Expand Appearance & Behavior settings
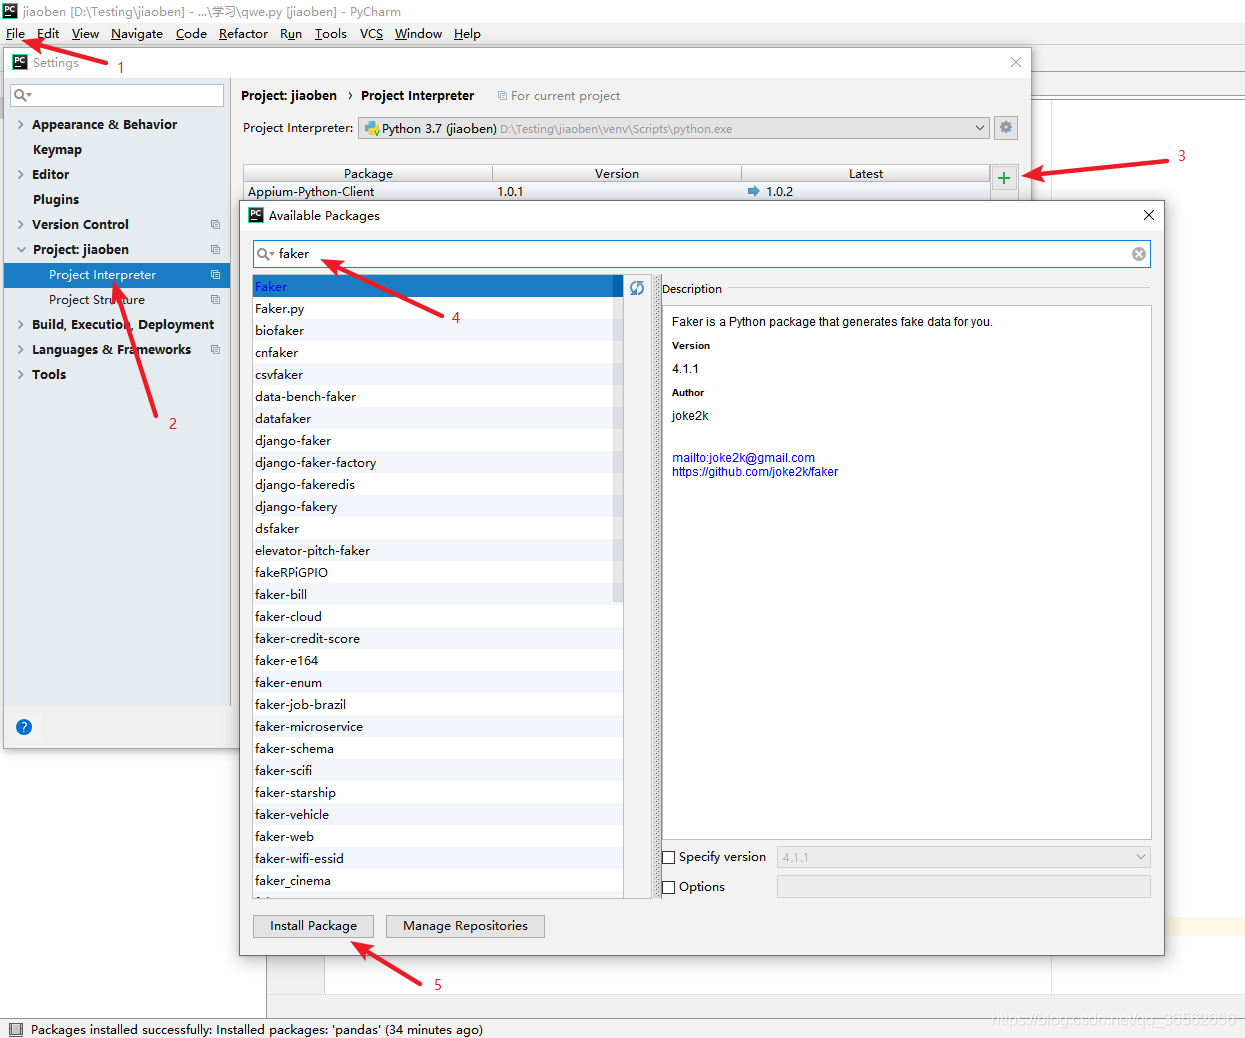 point(20,125)
